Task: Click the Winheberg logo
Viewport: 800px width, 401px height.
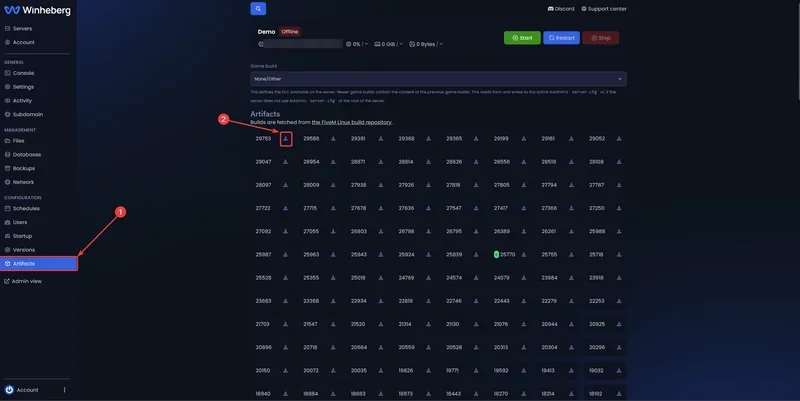Action: pyautogui.click(x=38, y=10)
